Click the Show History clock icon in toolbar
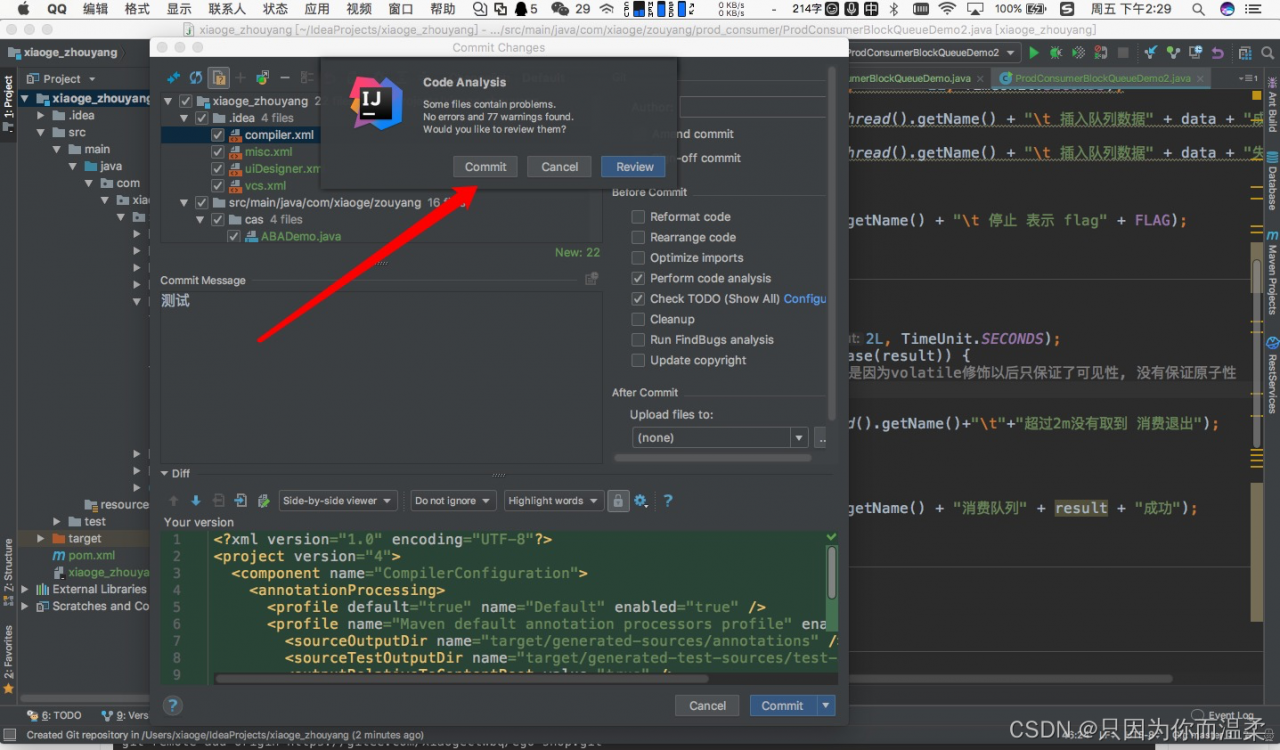 [1195, 52]
